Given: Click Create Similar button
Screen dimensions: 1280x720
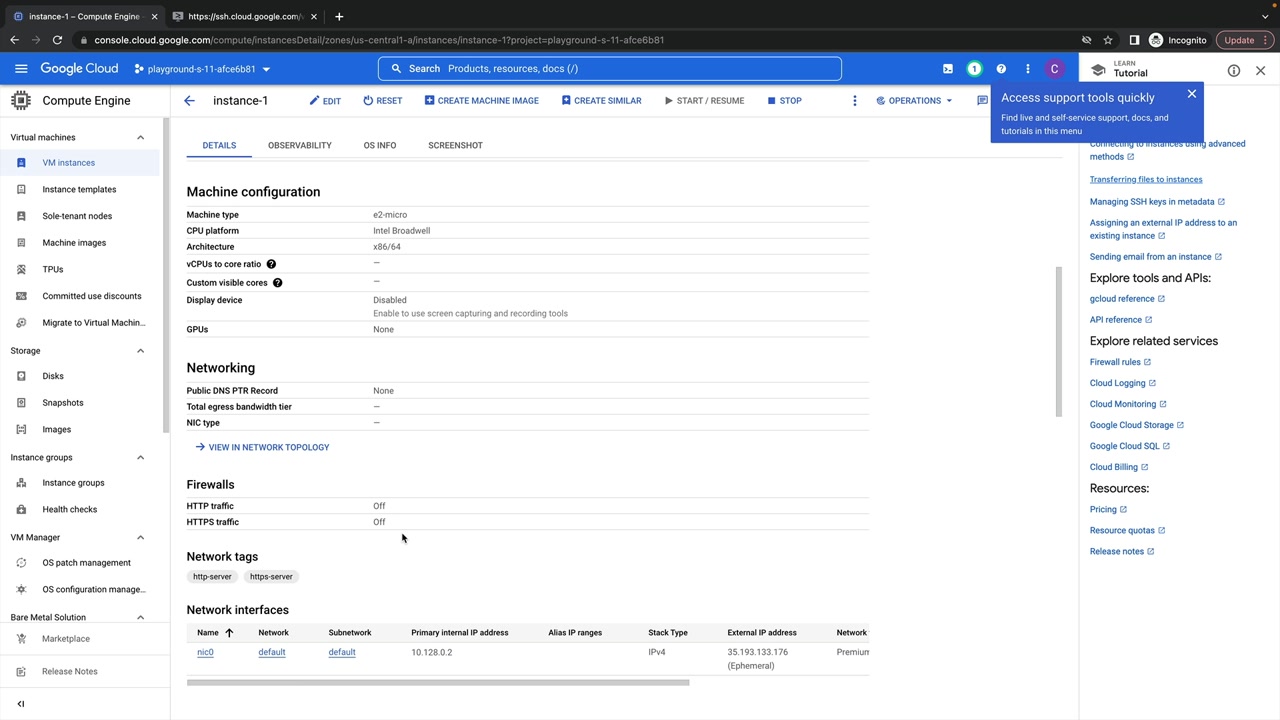Looking at the screenshot, I should 601,101.
